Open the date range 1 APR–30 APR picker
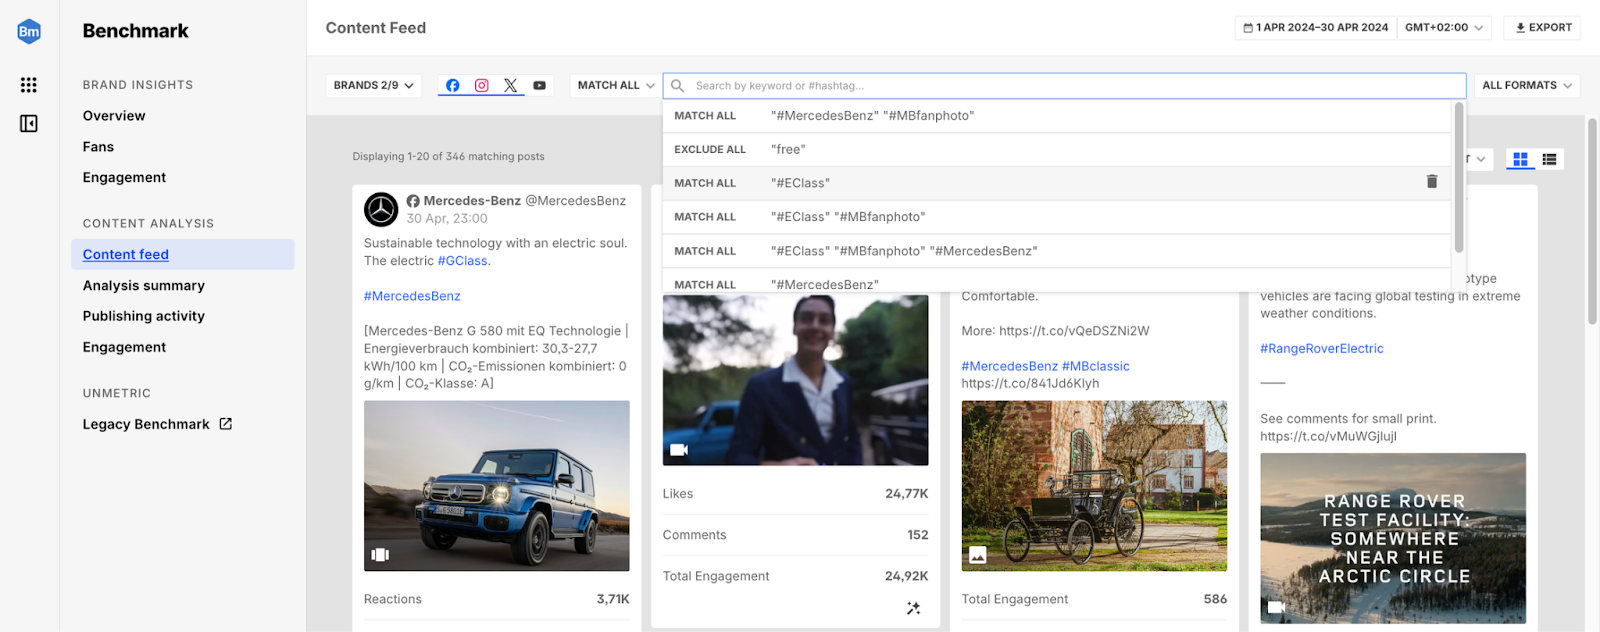Screen dimensions: 1600x632 tap(1315, 28)
